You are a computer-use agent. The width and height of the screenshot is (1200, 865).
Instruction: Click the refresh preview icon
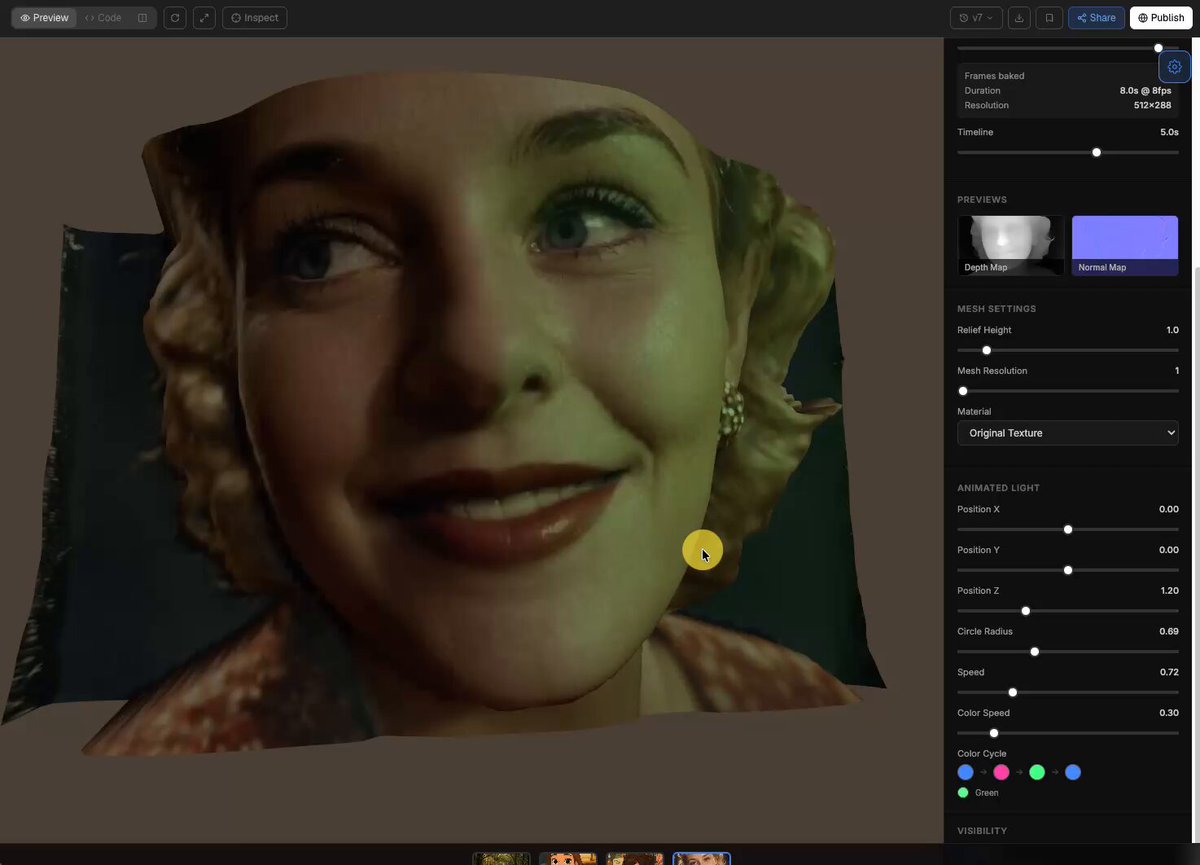click(x=174, y=17)
